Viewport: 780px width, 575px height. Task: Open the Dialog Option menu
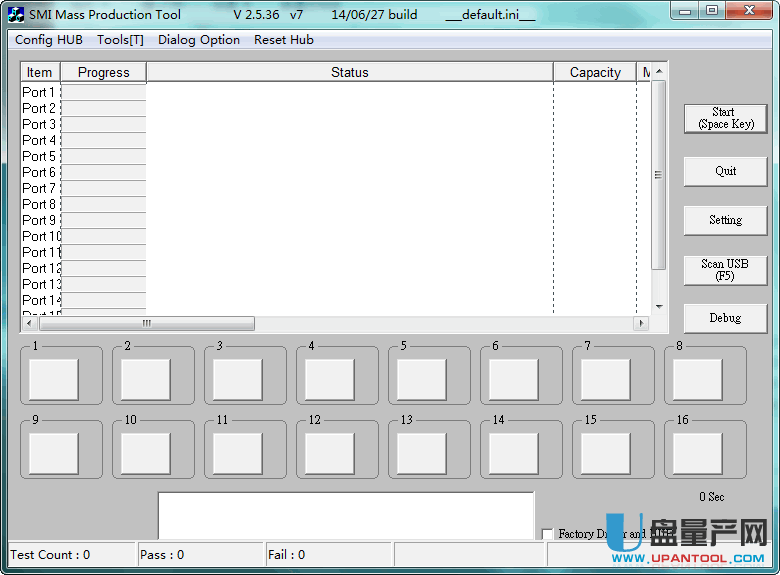tap(199, 40)
